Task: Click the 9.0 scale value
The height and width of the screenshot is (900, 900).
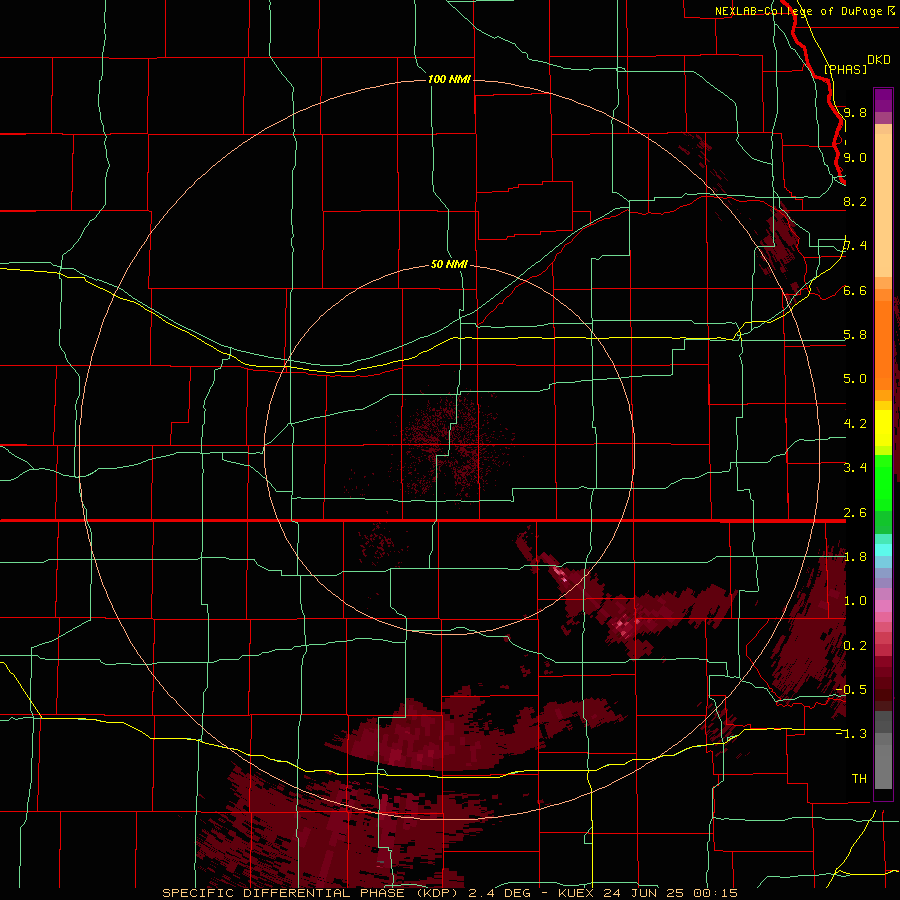Action: (x=855, y=158)
